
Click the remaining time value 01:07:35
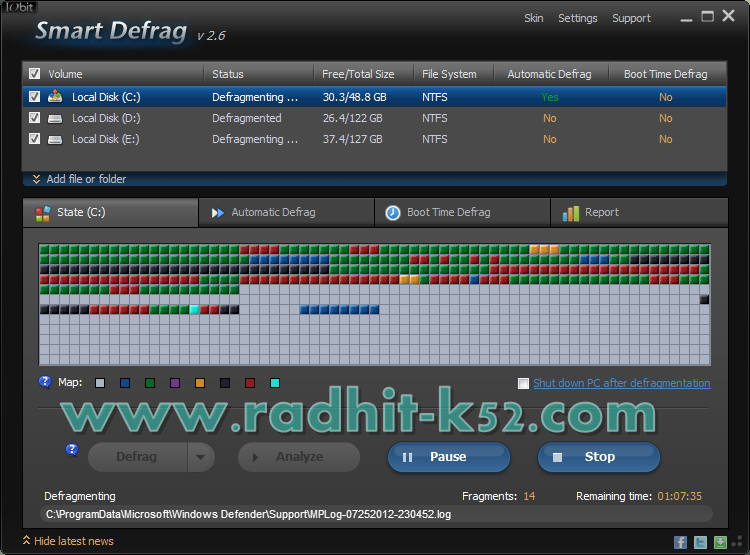(x=679, y=496)
